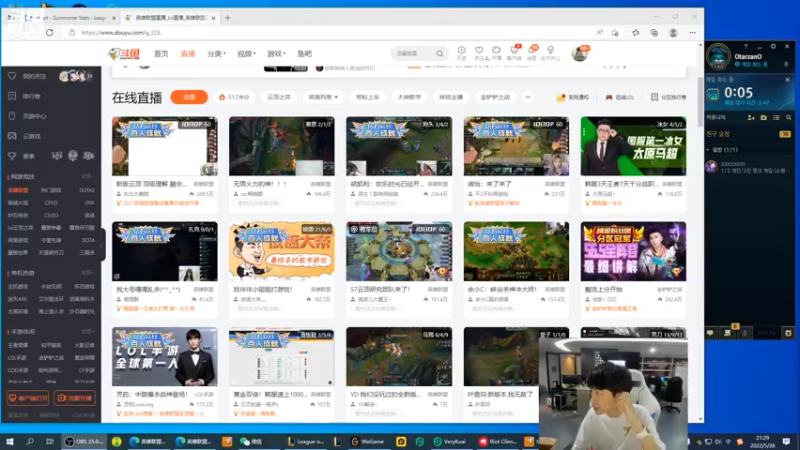
Task: Cancel queue with X beside 0:05 timer
Action: (x=787, y=80)
